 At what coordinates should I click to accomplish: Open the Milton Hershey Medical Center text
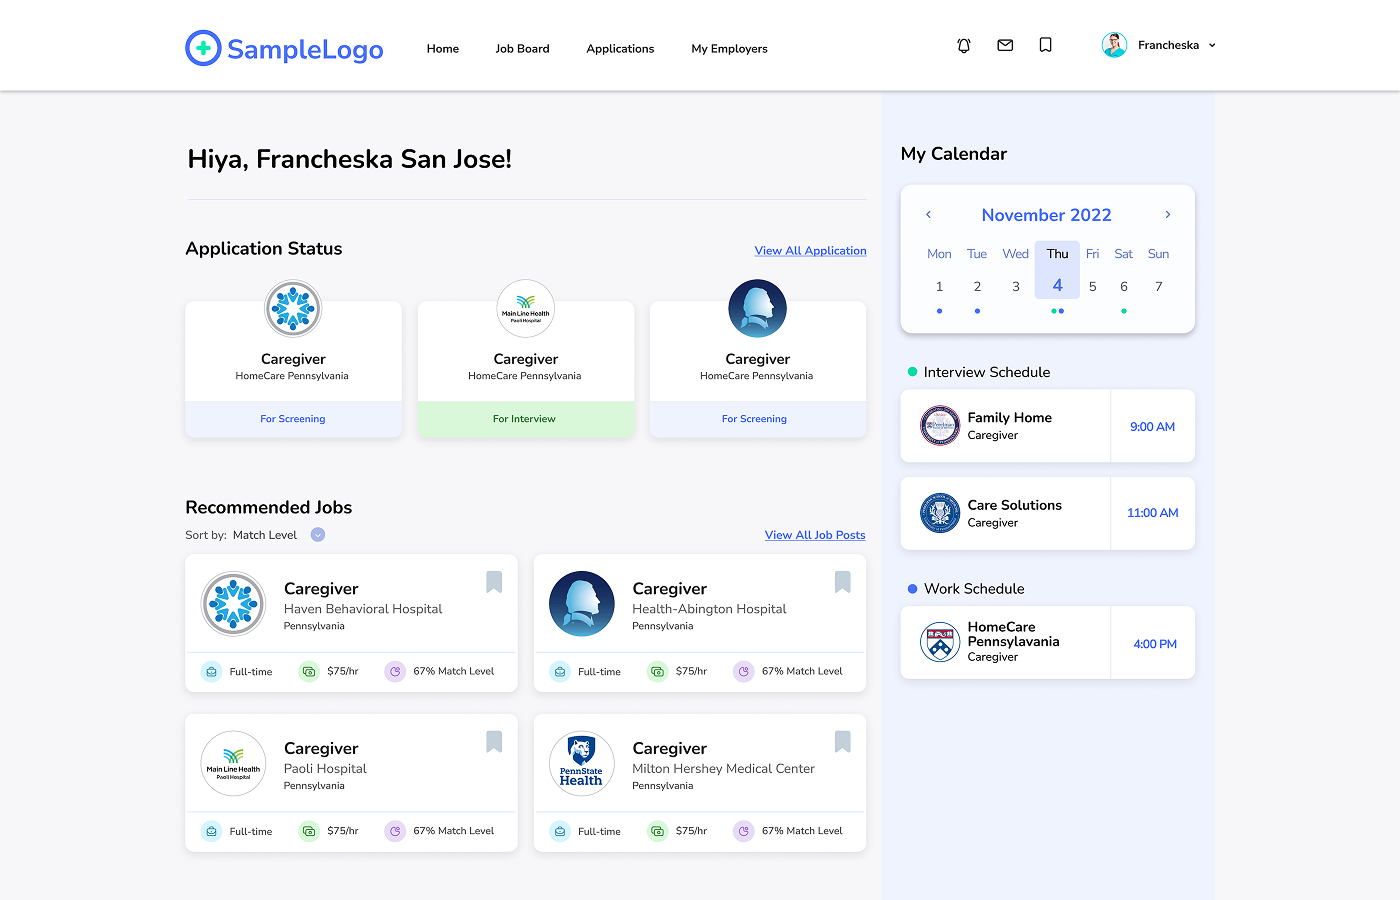pyautogui.click(x=723, y=769)
